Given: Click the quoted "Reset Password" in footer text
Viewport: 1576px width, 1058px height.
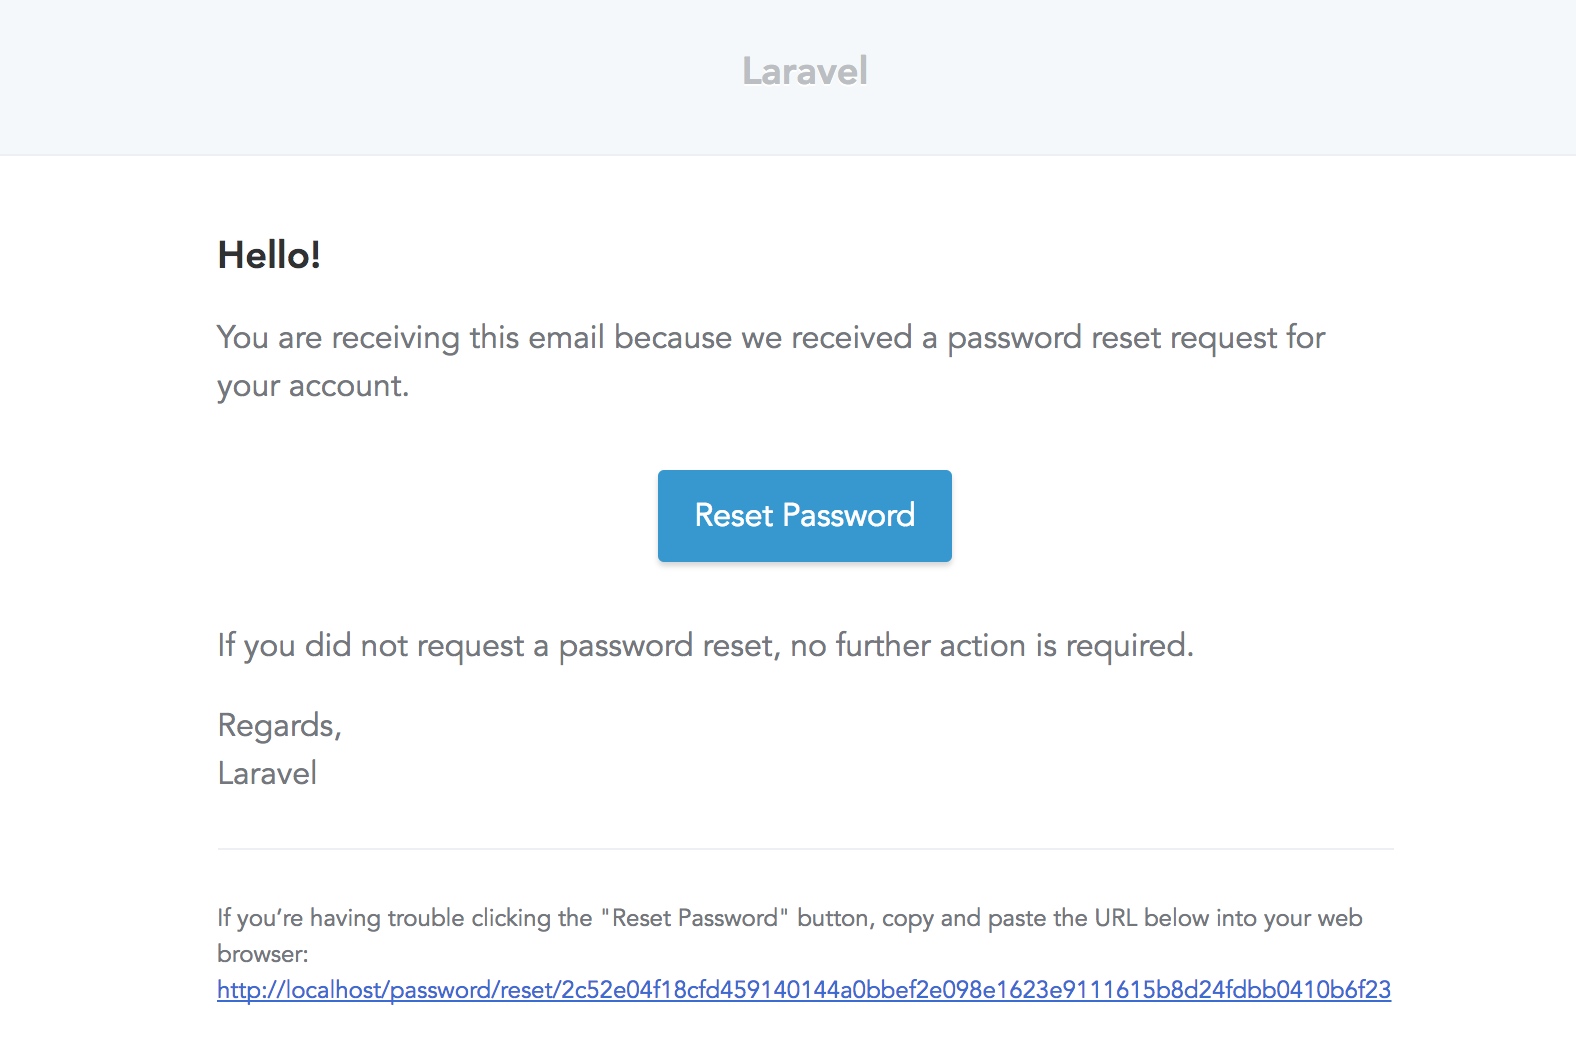Looking at the screenshot, I should (695, 918).
